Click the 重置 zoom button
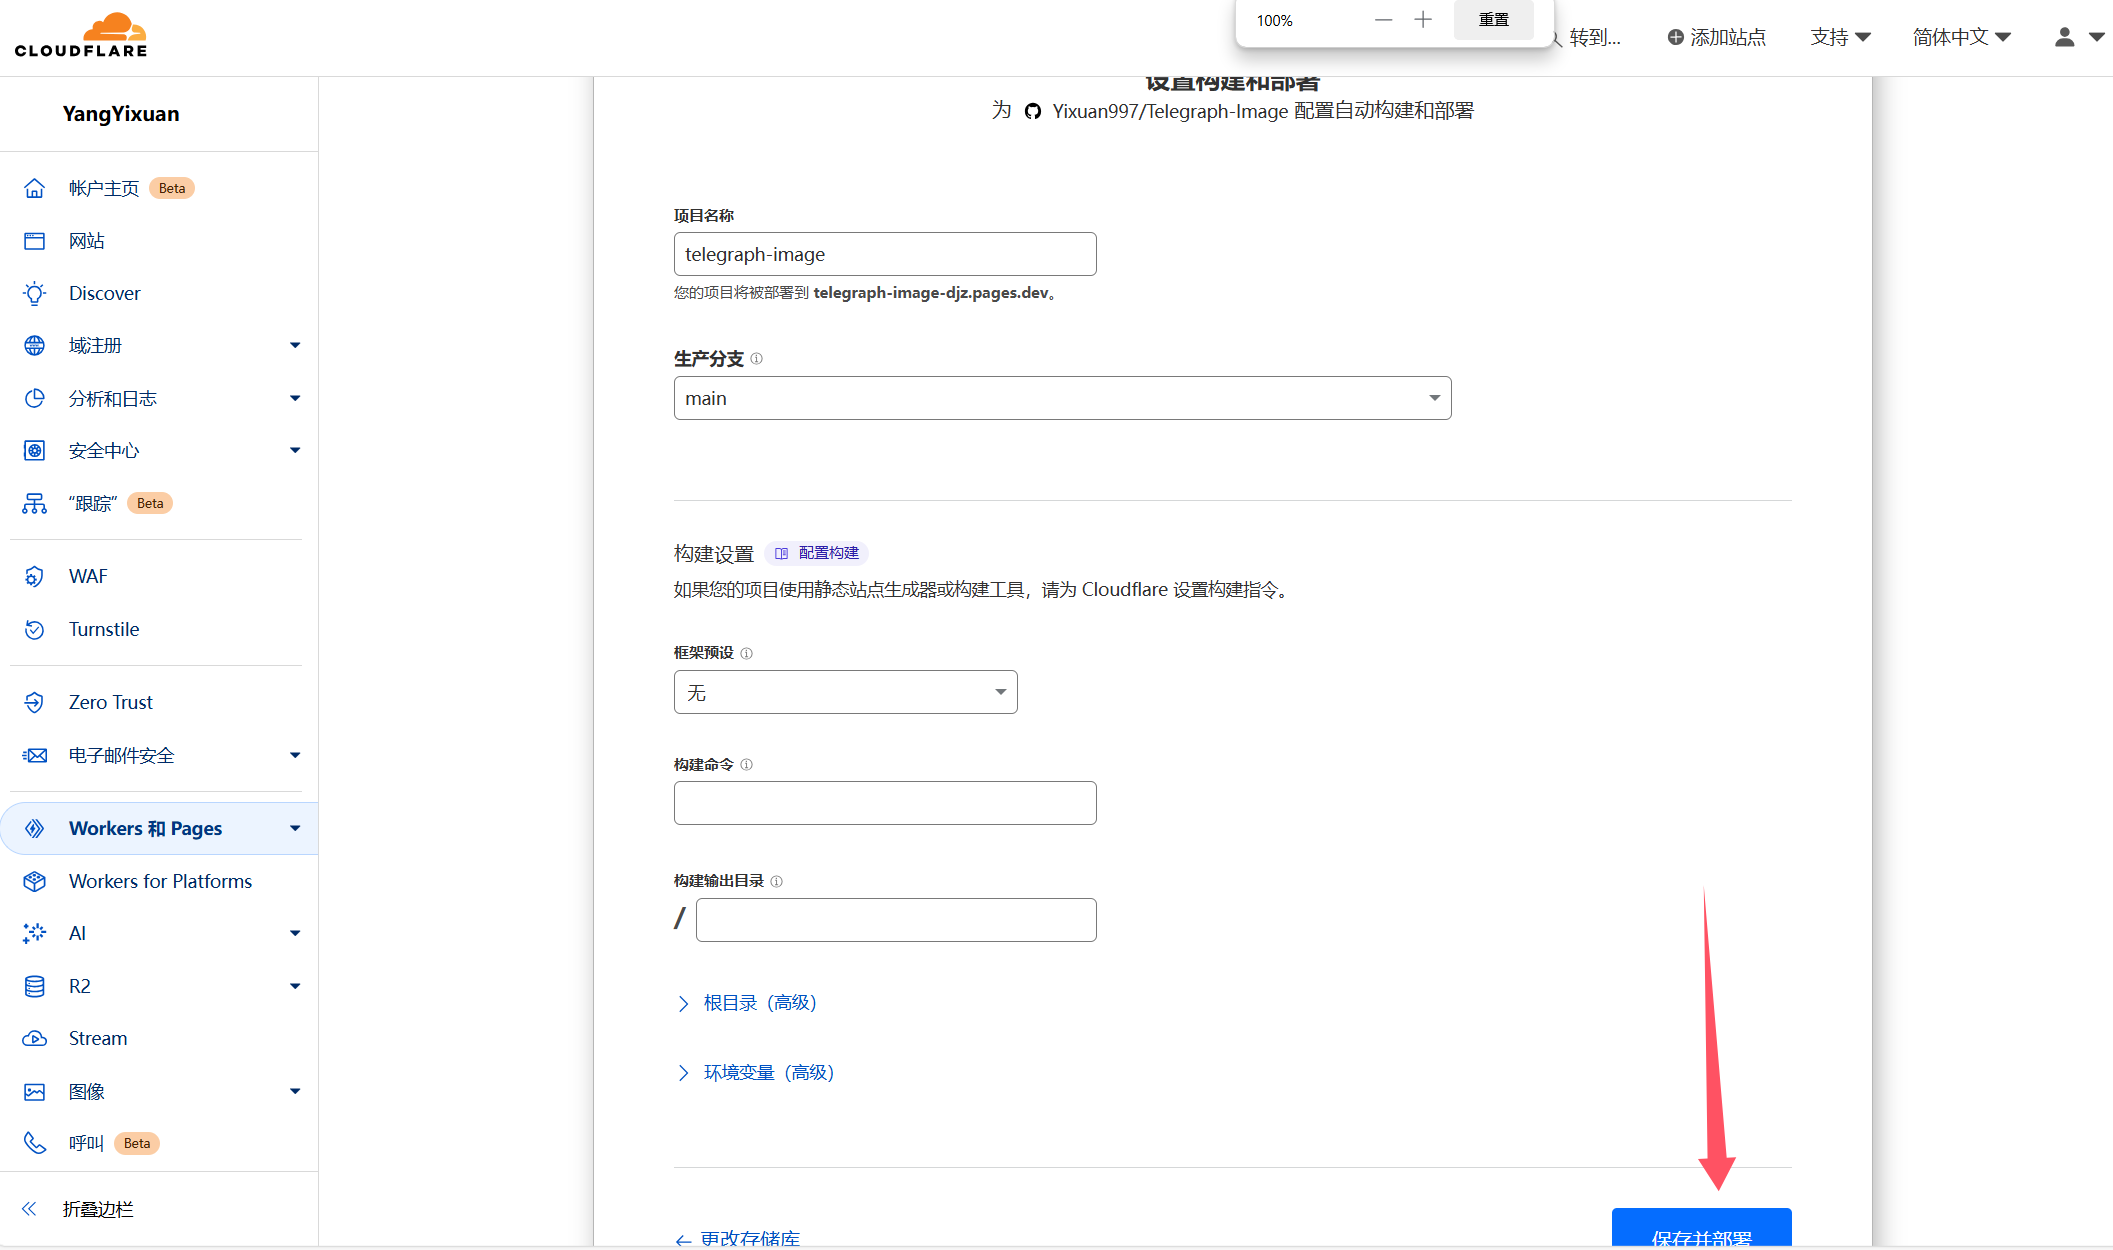This screenshot has width=2113, height=1250. click(1493, 20)
